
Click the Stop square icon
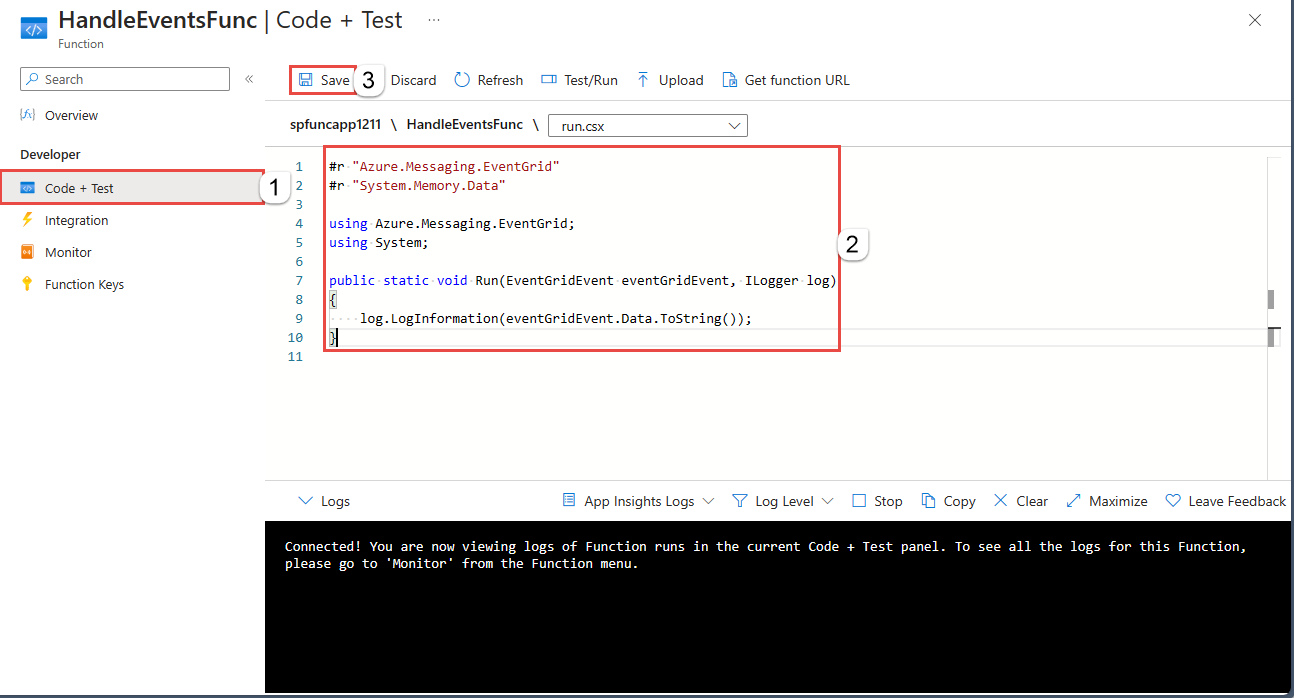859,501
